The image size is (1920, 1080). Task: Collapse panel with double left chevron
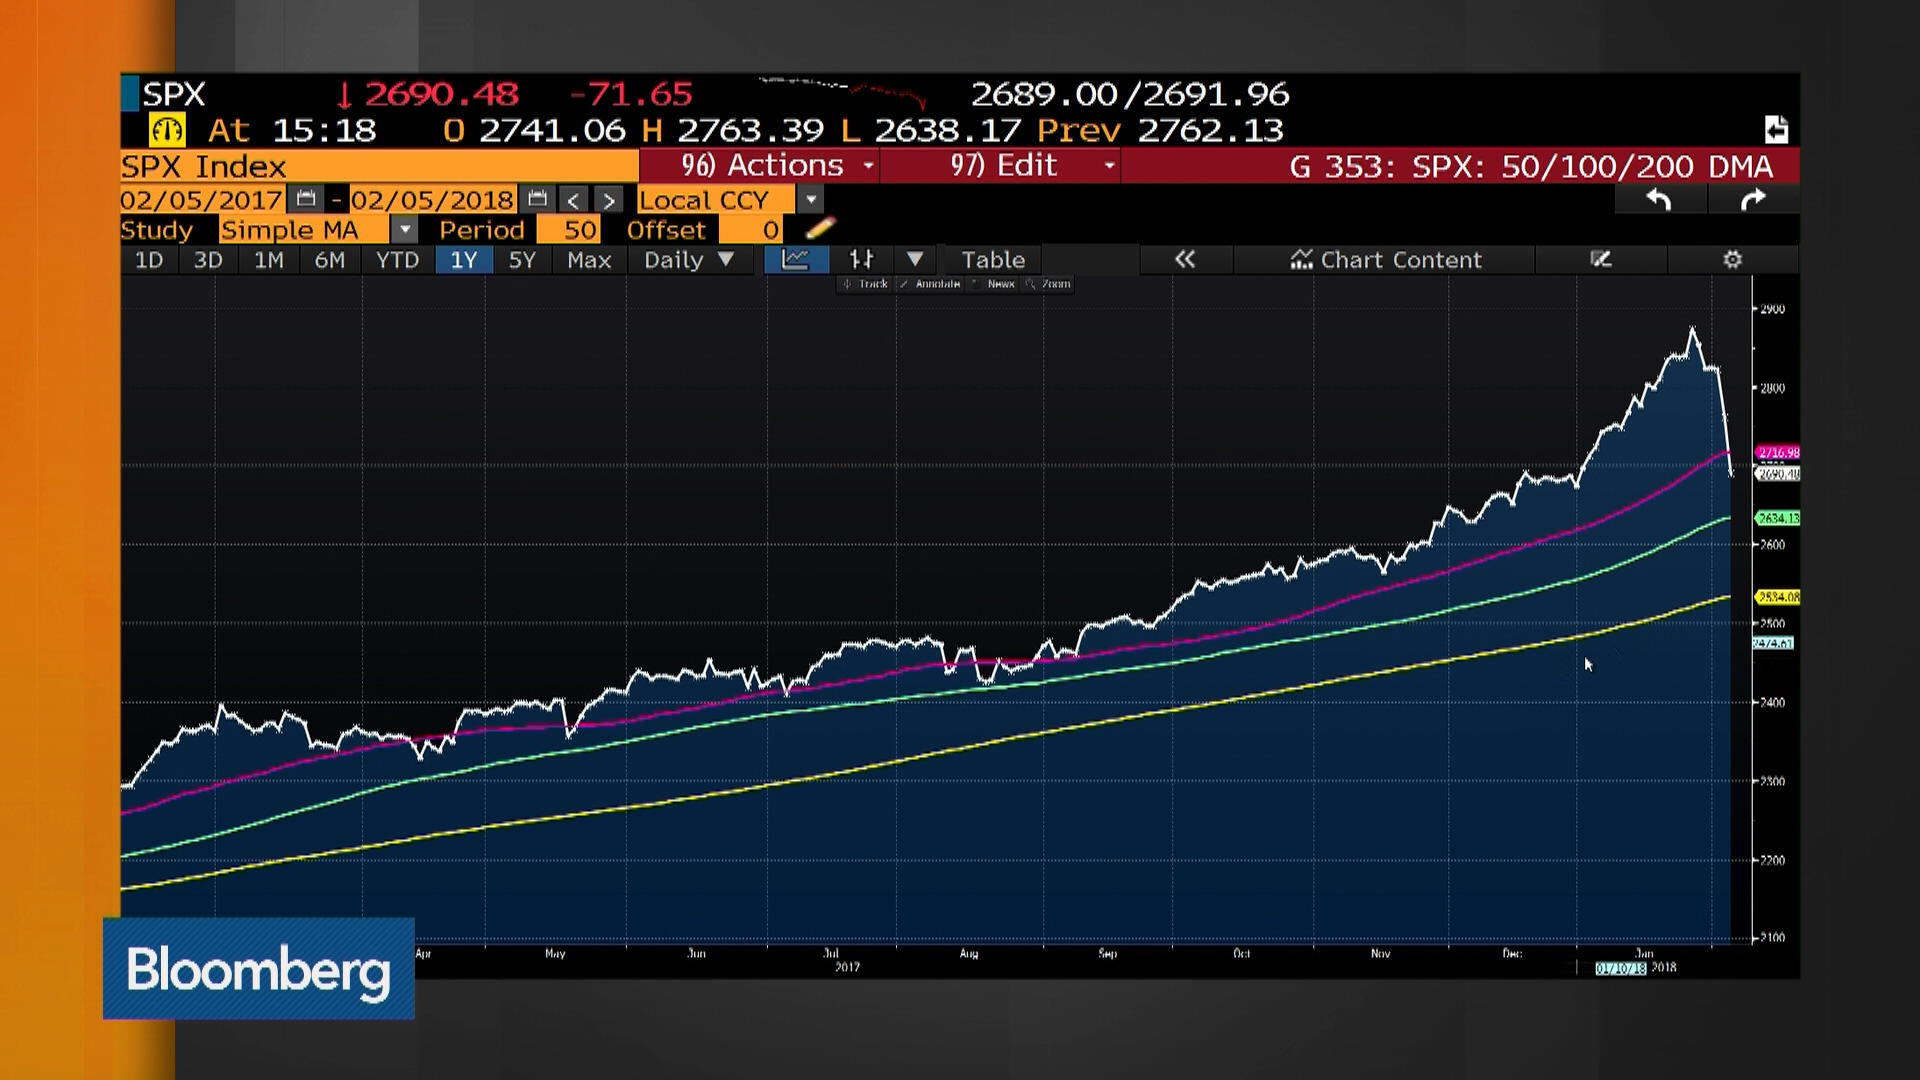point(1185,260)
